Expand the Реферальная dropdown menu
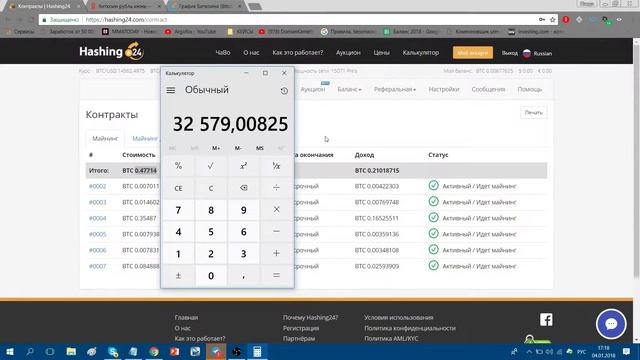Viewport: 640px width, 360px height. point(395,89)
